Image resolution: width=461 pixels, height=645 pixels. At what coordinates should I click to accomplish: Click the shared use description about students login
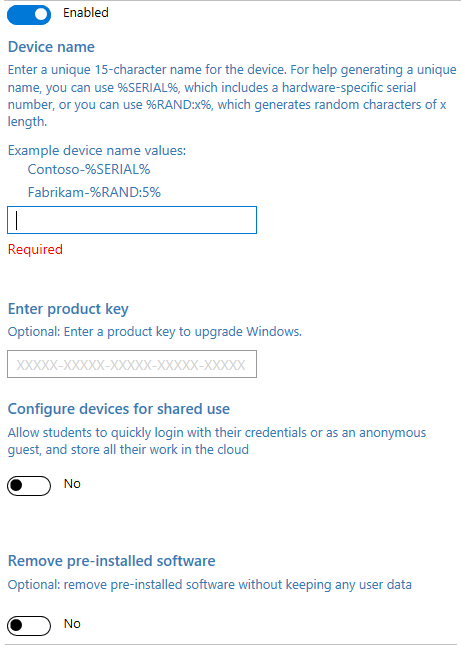coord(217,441)
